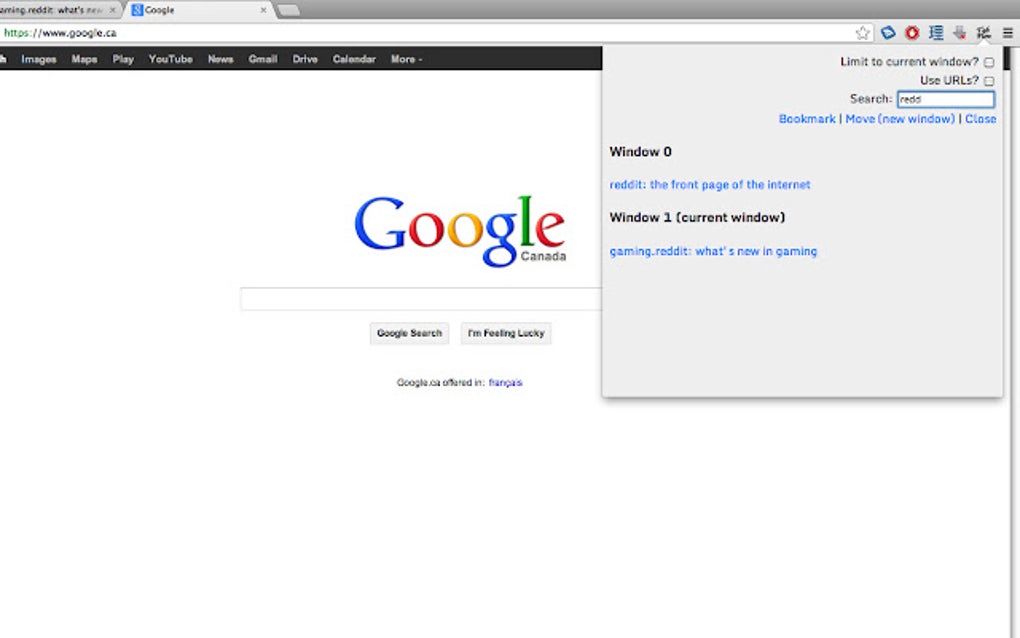This screenshot has width=1020, height=638.
Task: Switch to the gaming.reddit tab
Action: [x=55, y=9]
